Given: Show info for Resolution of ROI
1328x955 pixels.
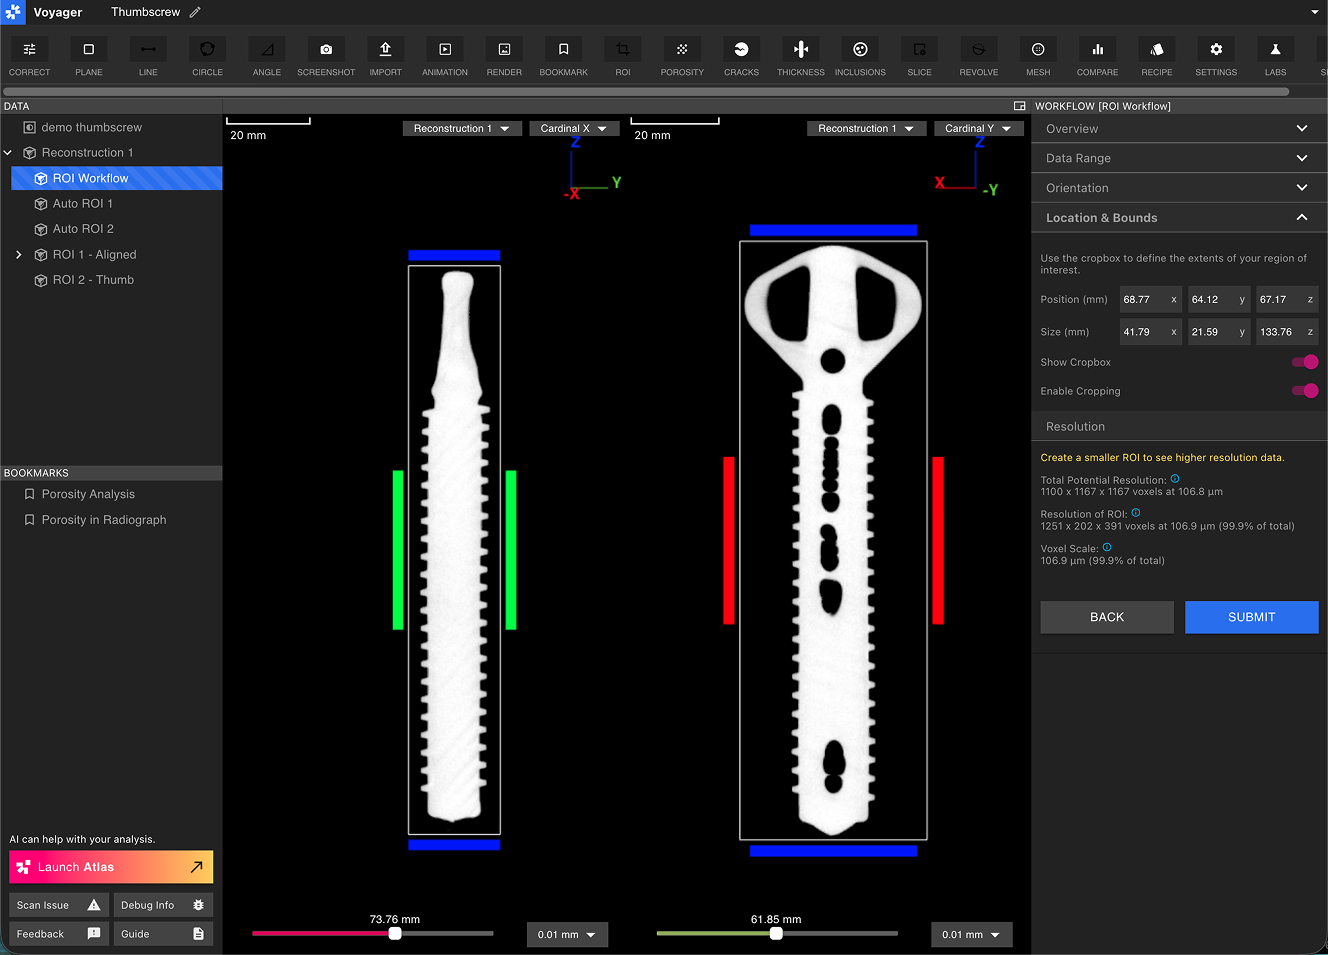Looking at the screenshot, I should click(1135, 513).
